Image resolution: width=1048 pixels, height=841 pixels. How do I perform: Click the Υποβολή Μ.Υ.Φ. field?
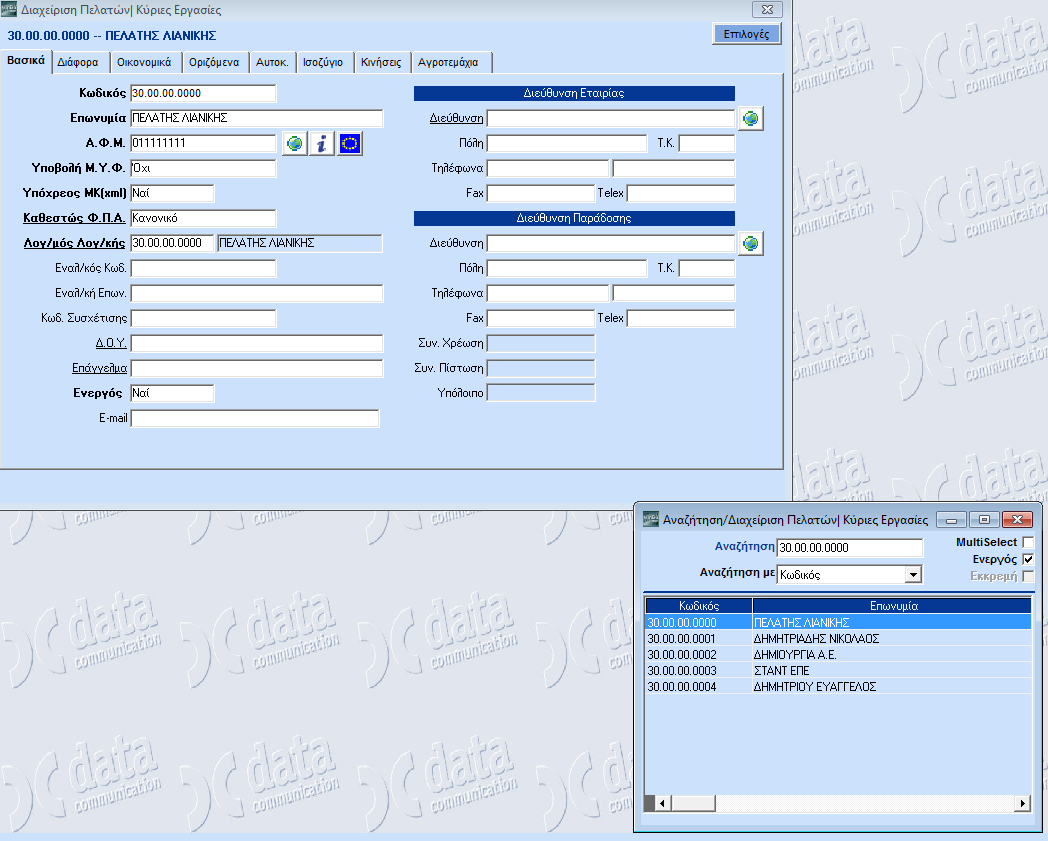pyautogui.click(x=203, y=168)
